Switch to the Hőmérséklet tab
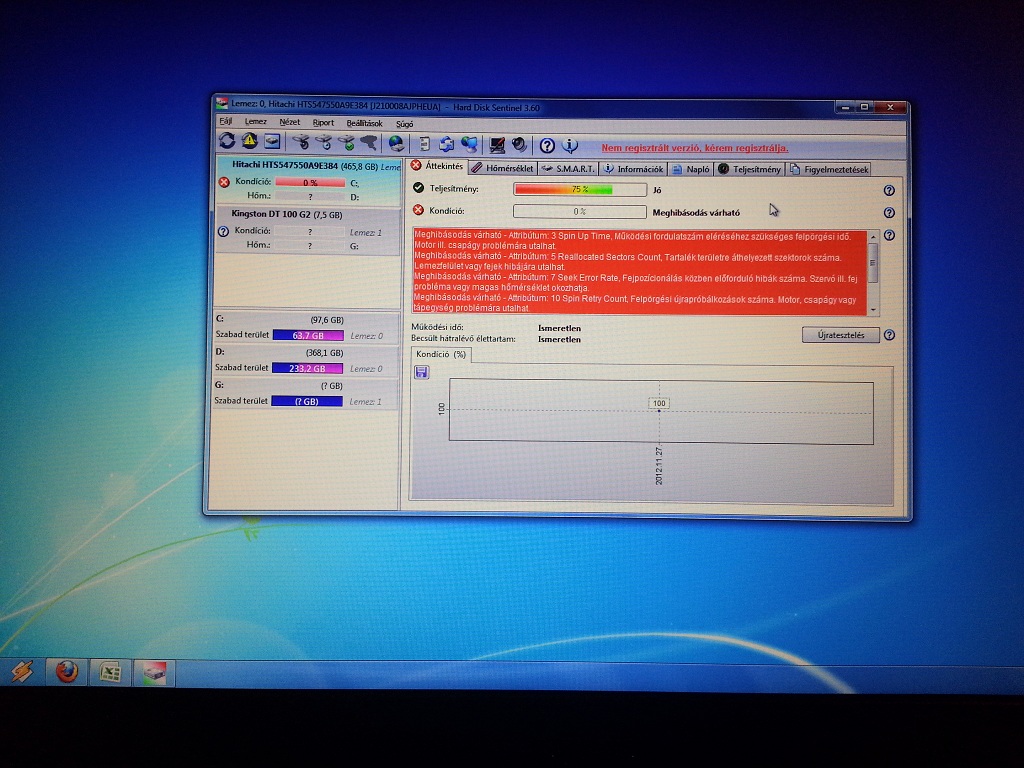 tap(502, 168)
